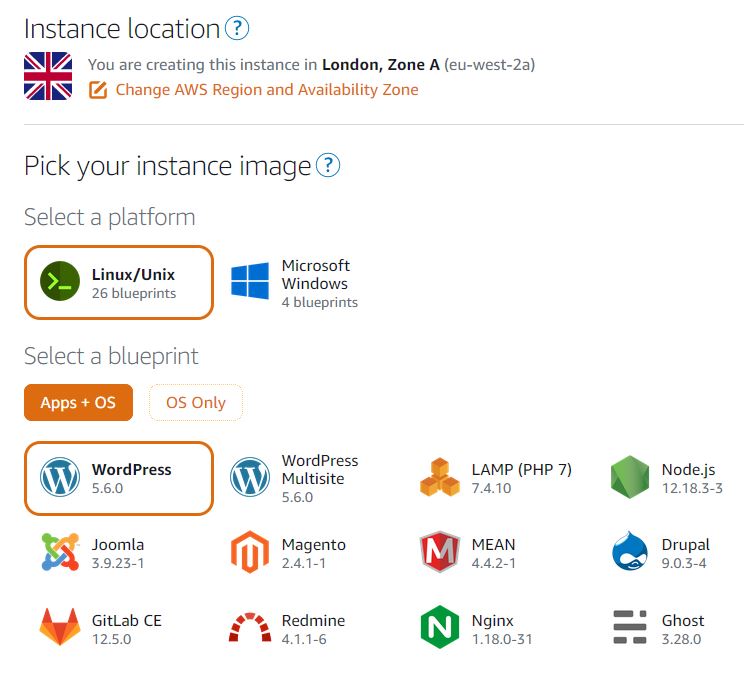Open the Instance location help icon
The width and height of the screenshot is (744, 677).
tap(236, 28)
